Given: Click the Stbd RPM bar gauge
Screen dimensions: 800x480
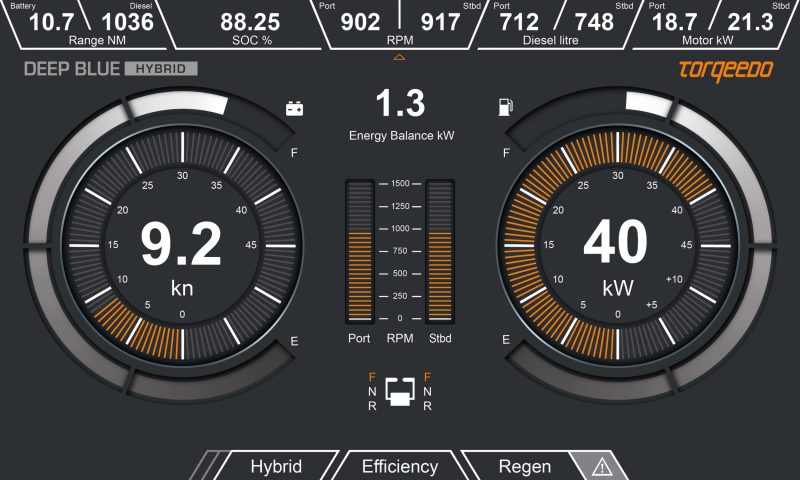Looking at the screenshot, I should pos(440,251).
